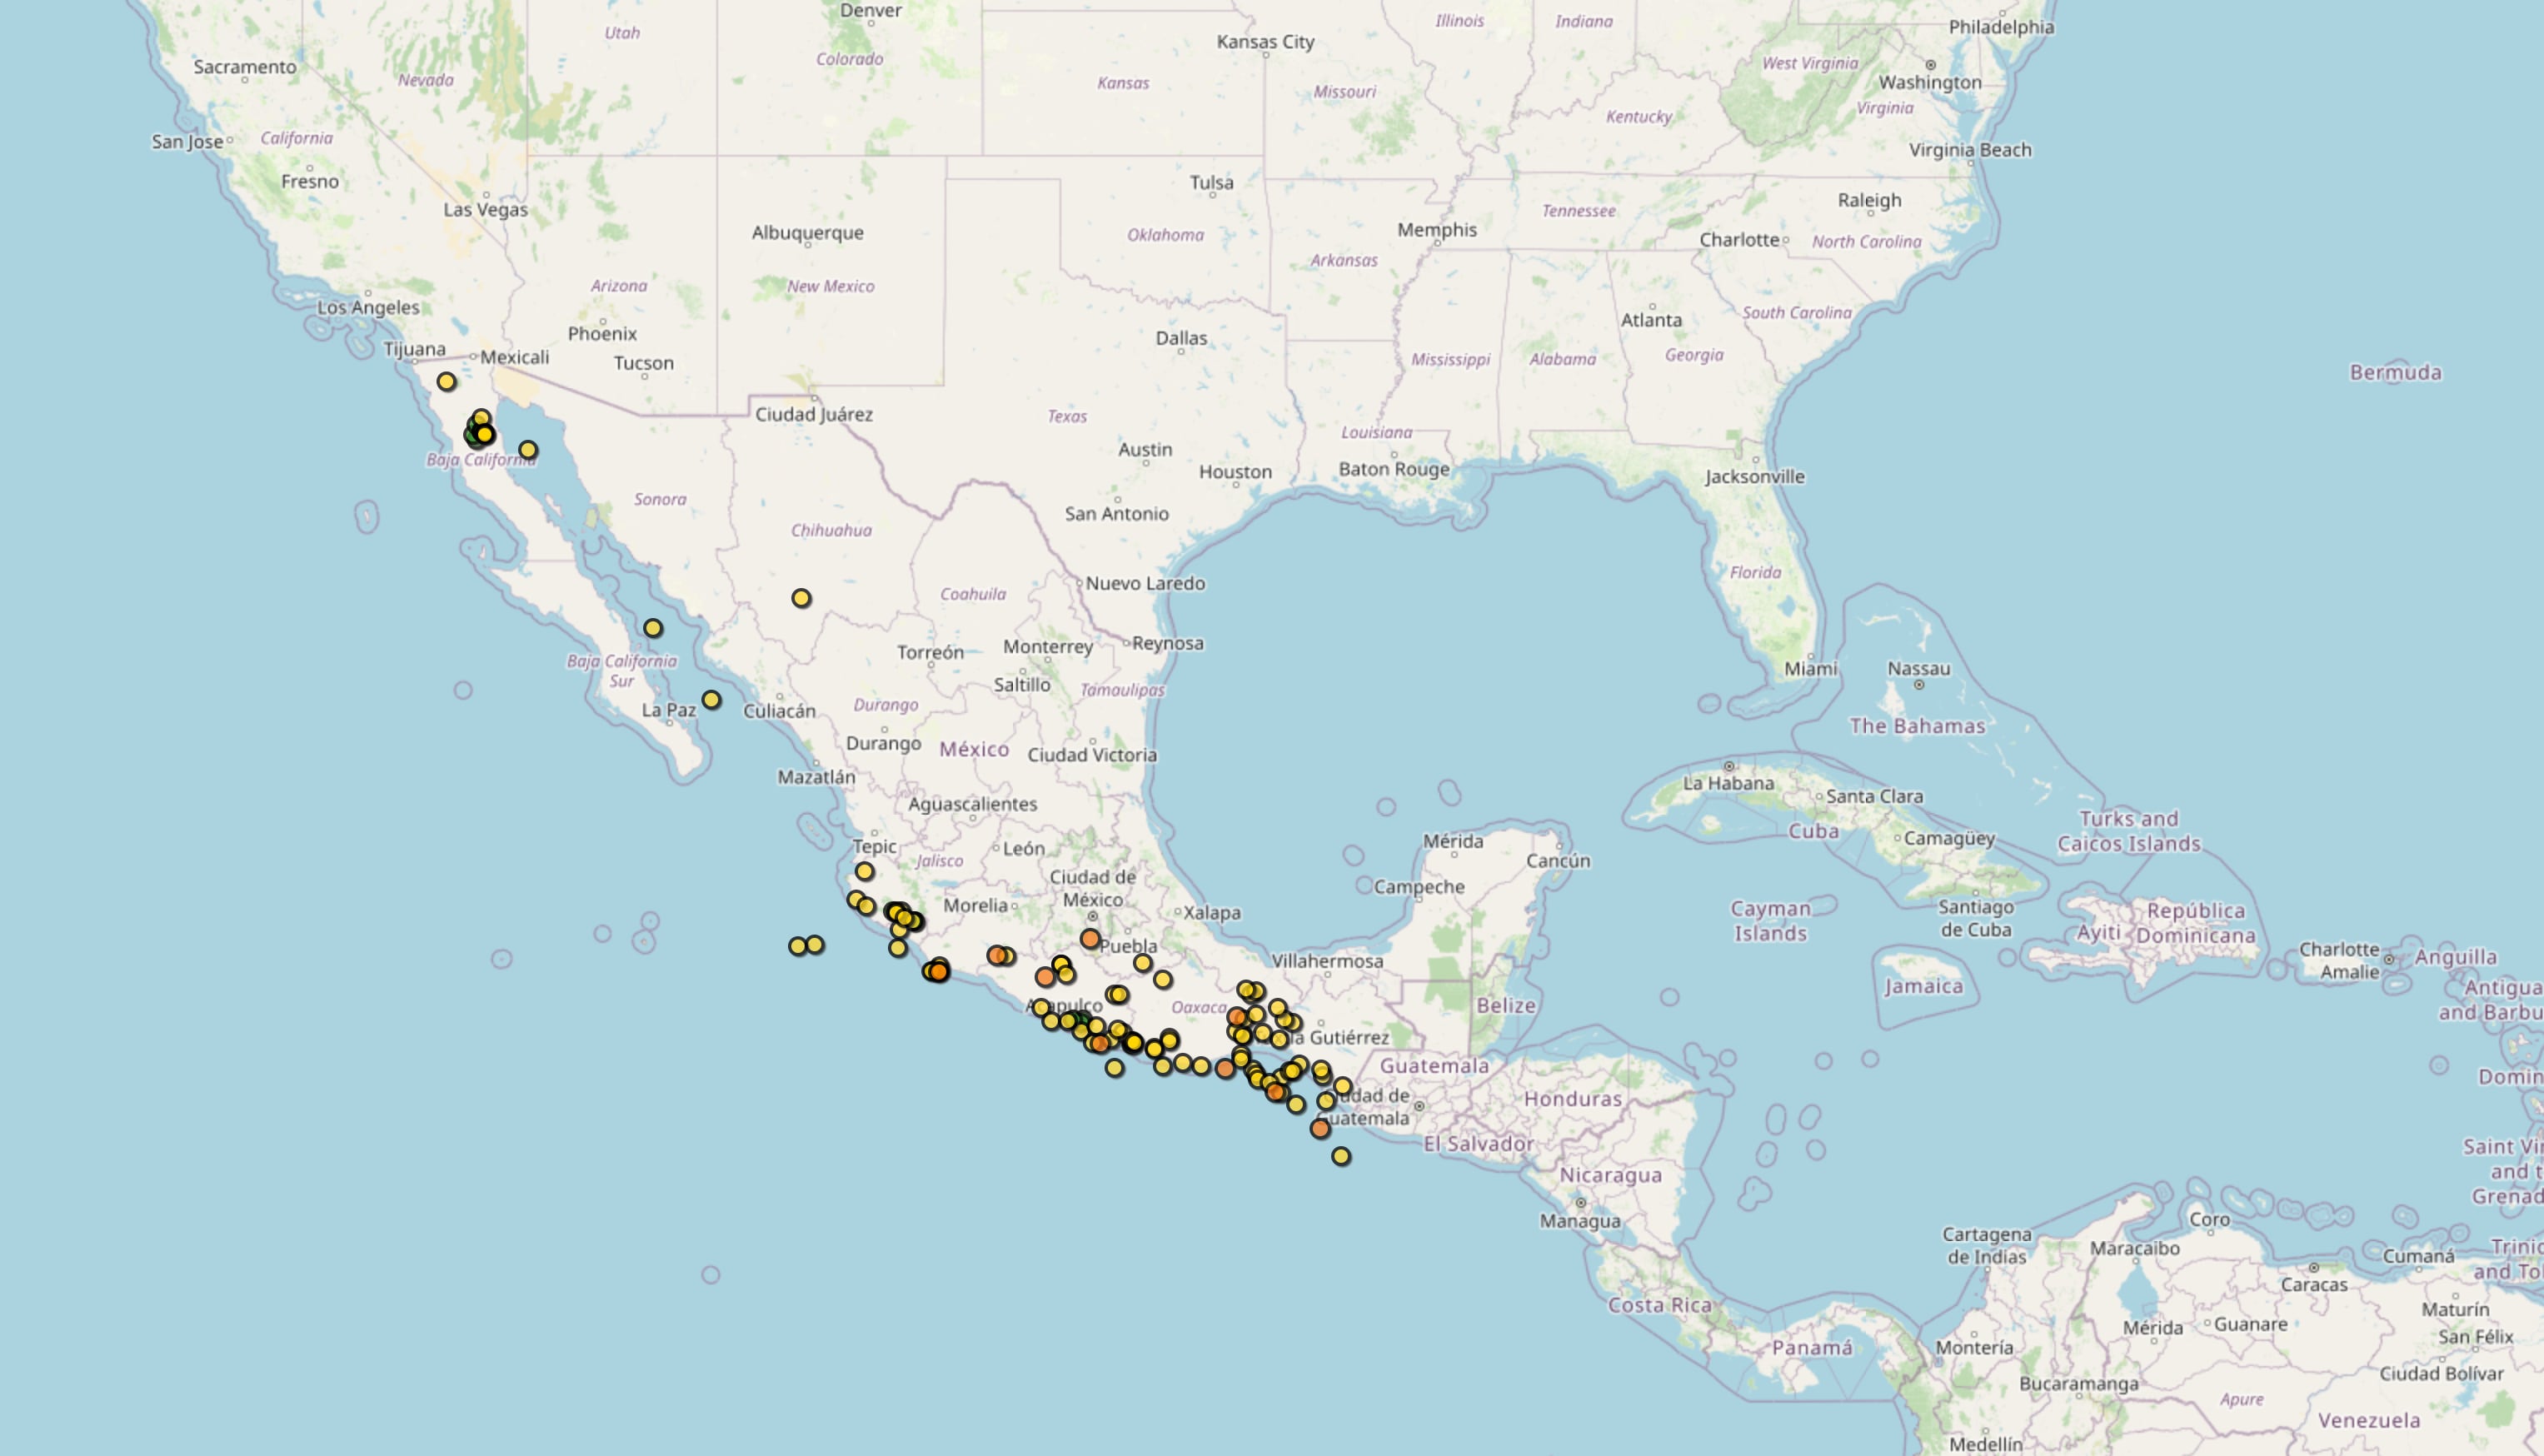Viewport: 2544px width, 1456px height.
Task: Click the marker east of La Paz
Action: coord(711,700)
